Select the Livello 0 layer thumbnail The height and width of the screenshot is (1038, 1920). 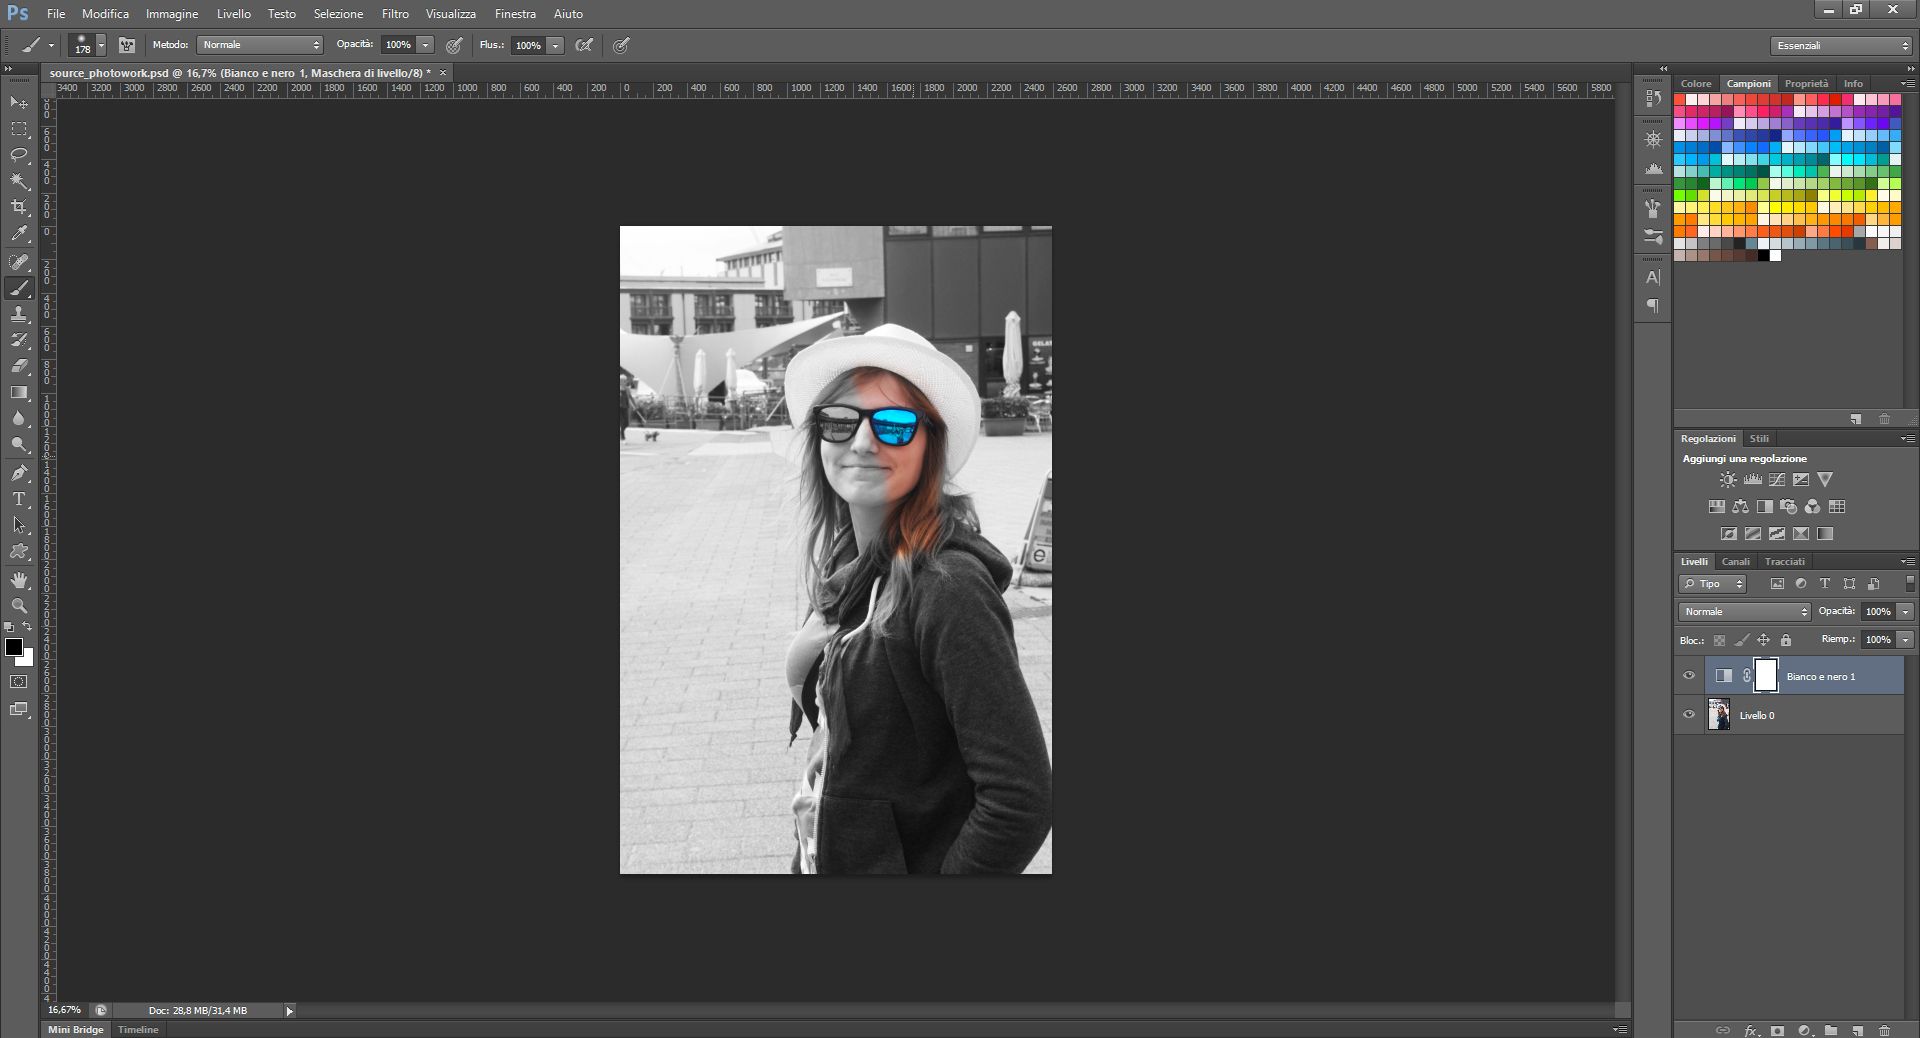(1721, 715)
